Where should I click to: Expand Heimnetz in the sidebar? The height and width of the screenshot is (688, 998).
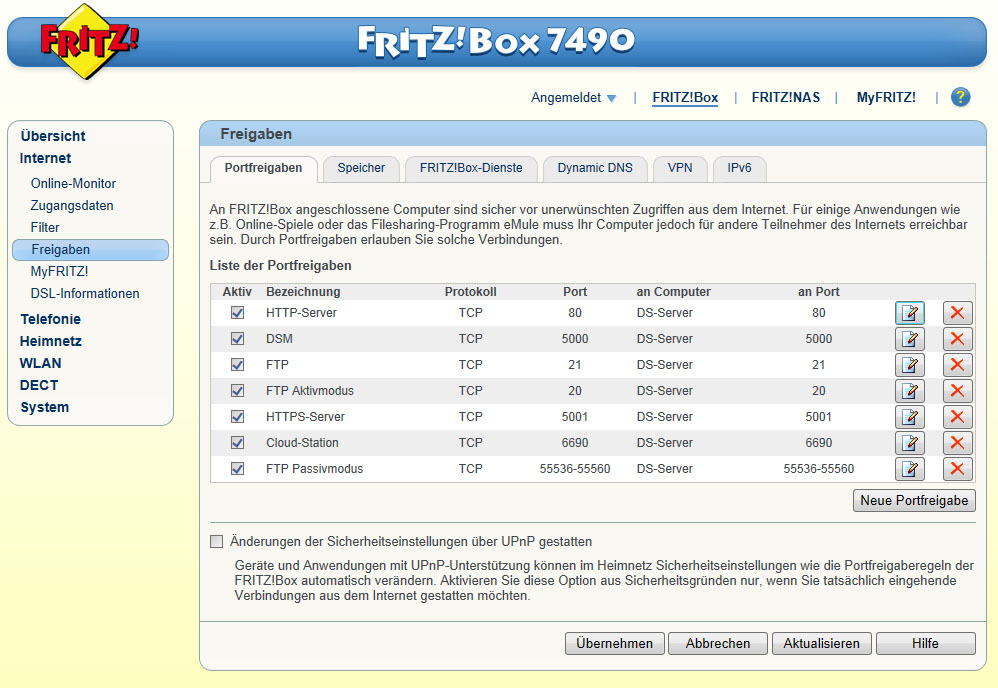pos(50,341)
